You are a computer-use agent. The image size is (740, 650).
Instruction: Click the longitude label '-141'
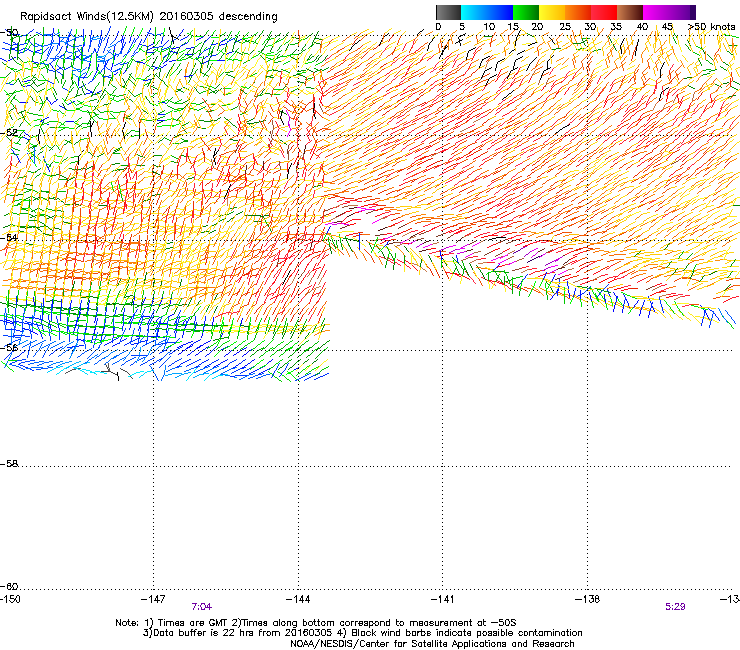point(442,599)
